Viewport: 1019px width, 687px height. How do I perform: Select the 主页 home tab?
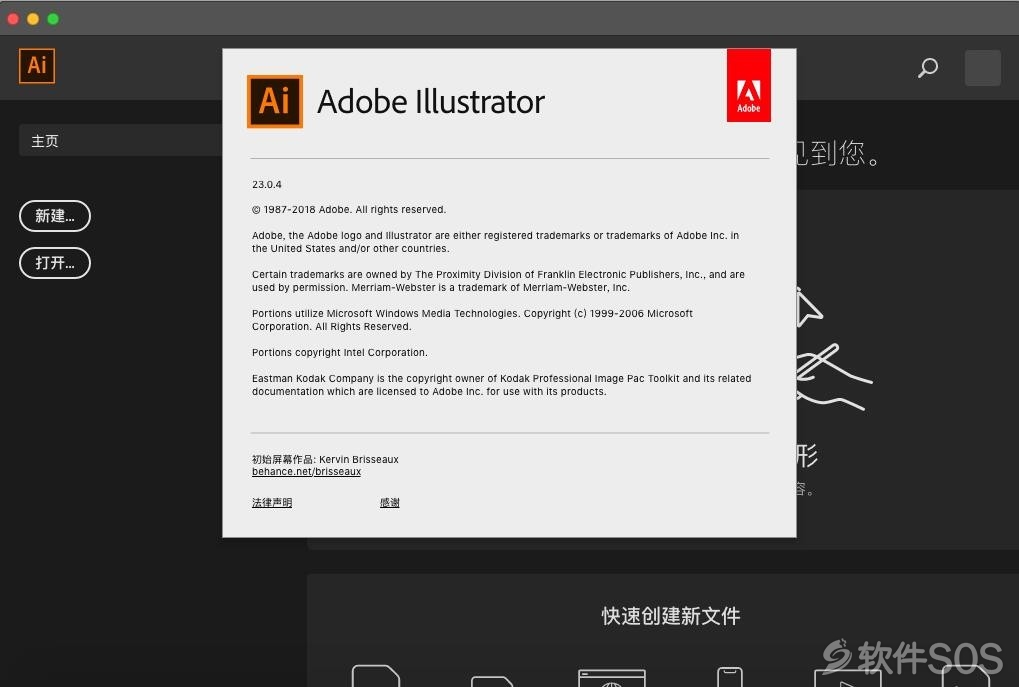[x=120, y=140]
